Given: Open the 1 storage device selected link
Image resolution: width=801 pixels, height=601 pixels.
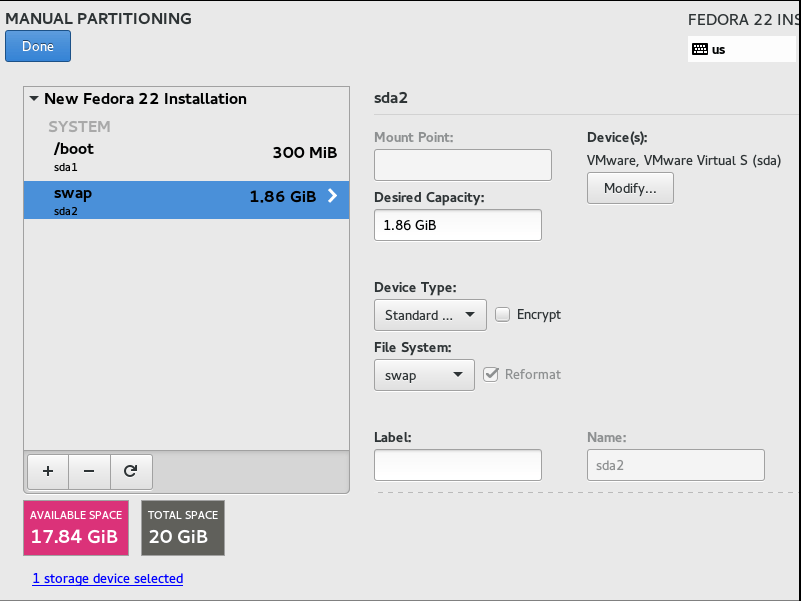Looking at the screenshot, I should pos(108,579).
